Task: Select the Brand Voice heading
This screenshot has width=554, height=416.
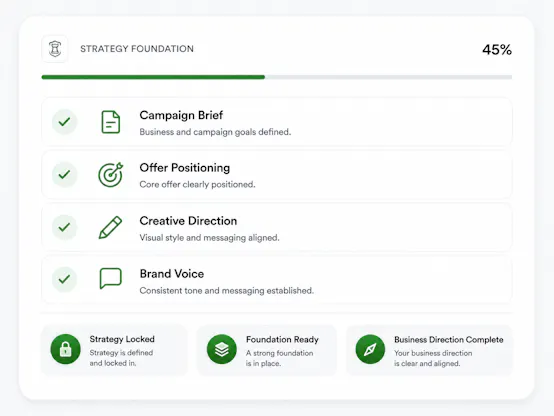Action: coord(172,274)
